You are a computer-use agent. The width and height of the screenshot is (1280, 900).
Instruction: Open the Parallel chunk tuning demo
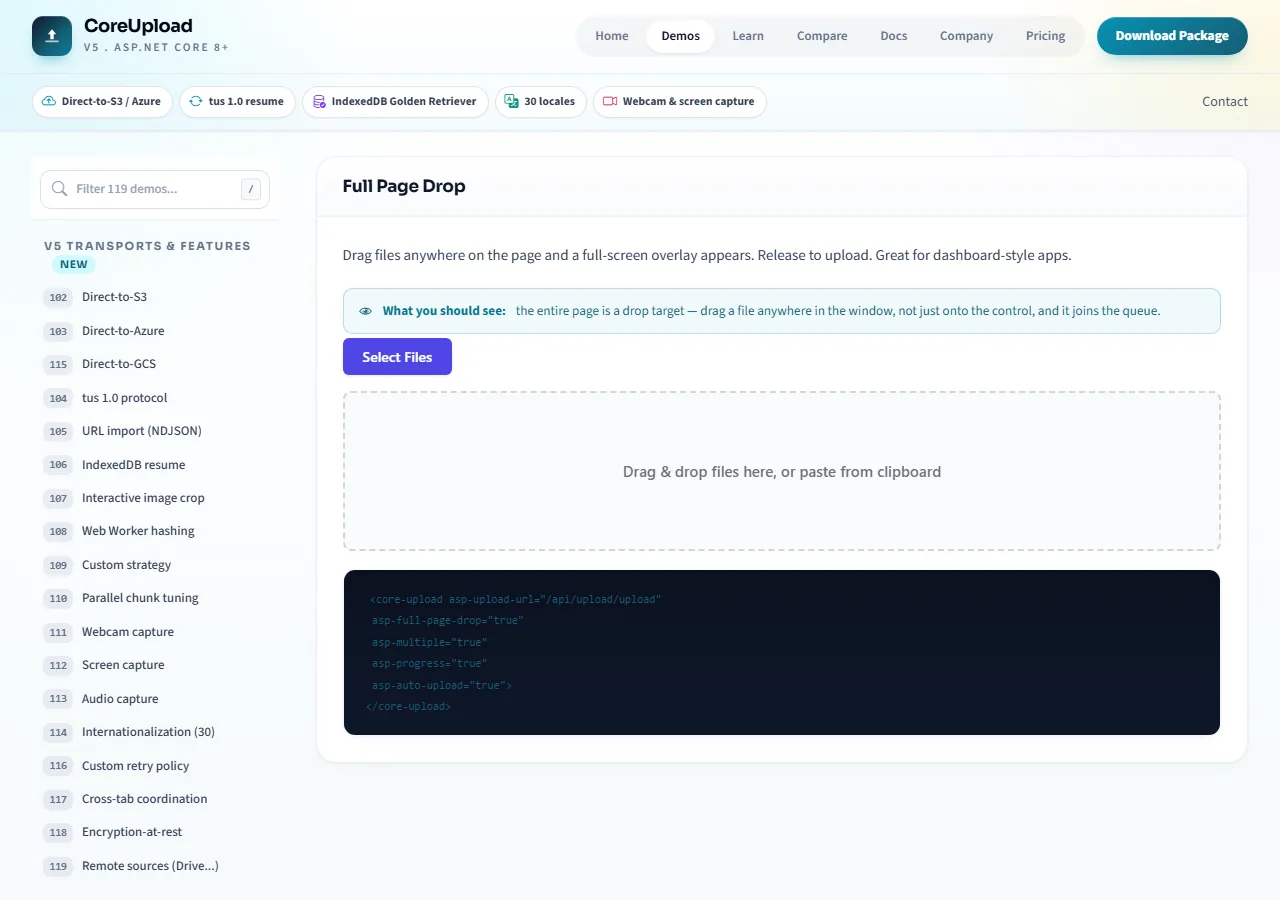[x=155, y=598]
